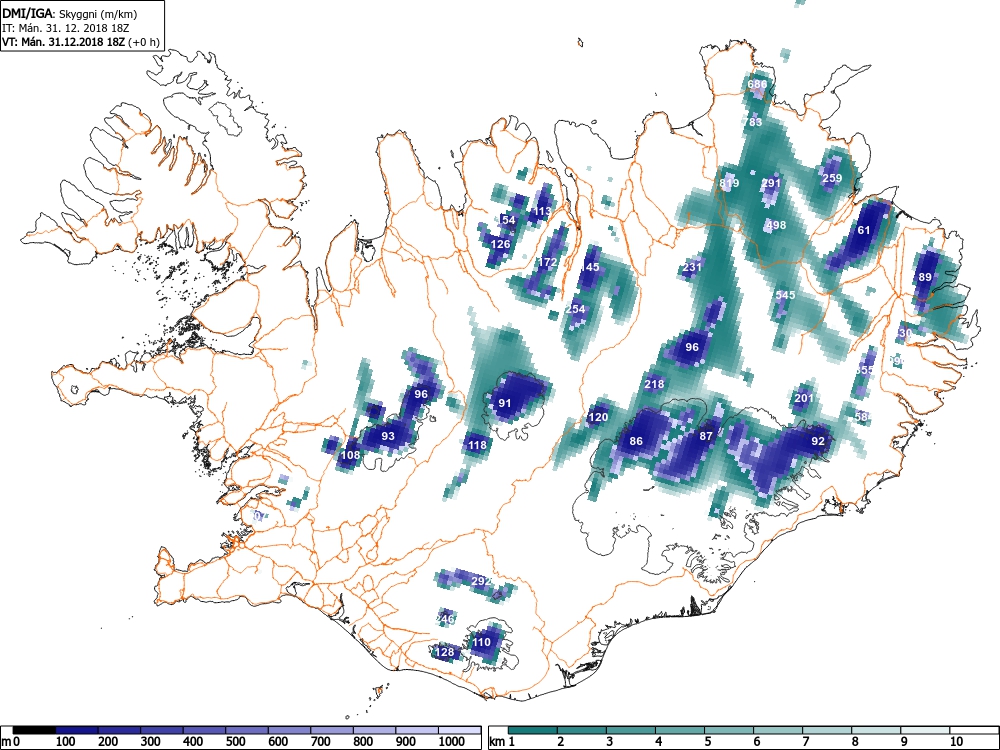
Task: Click the 113 value label
Action: 543,211
